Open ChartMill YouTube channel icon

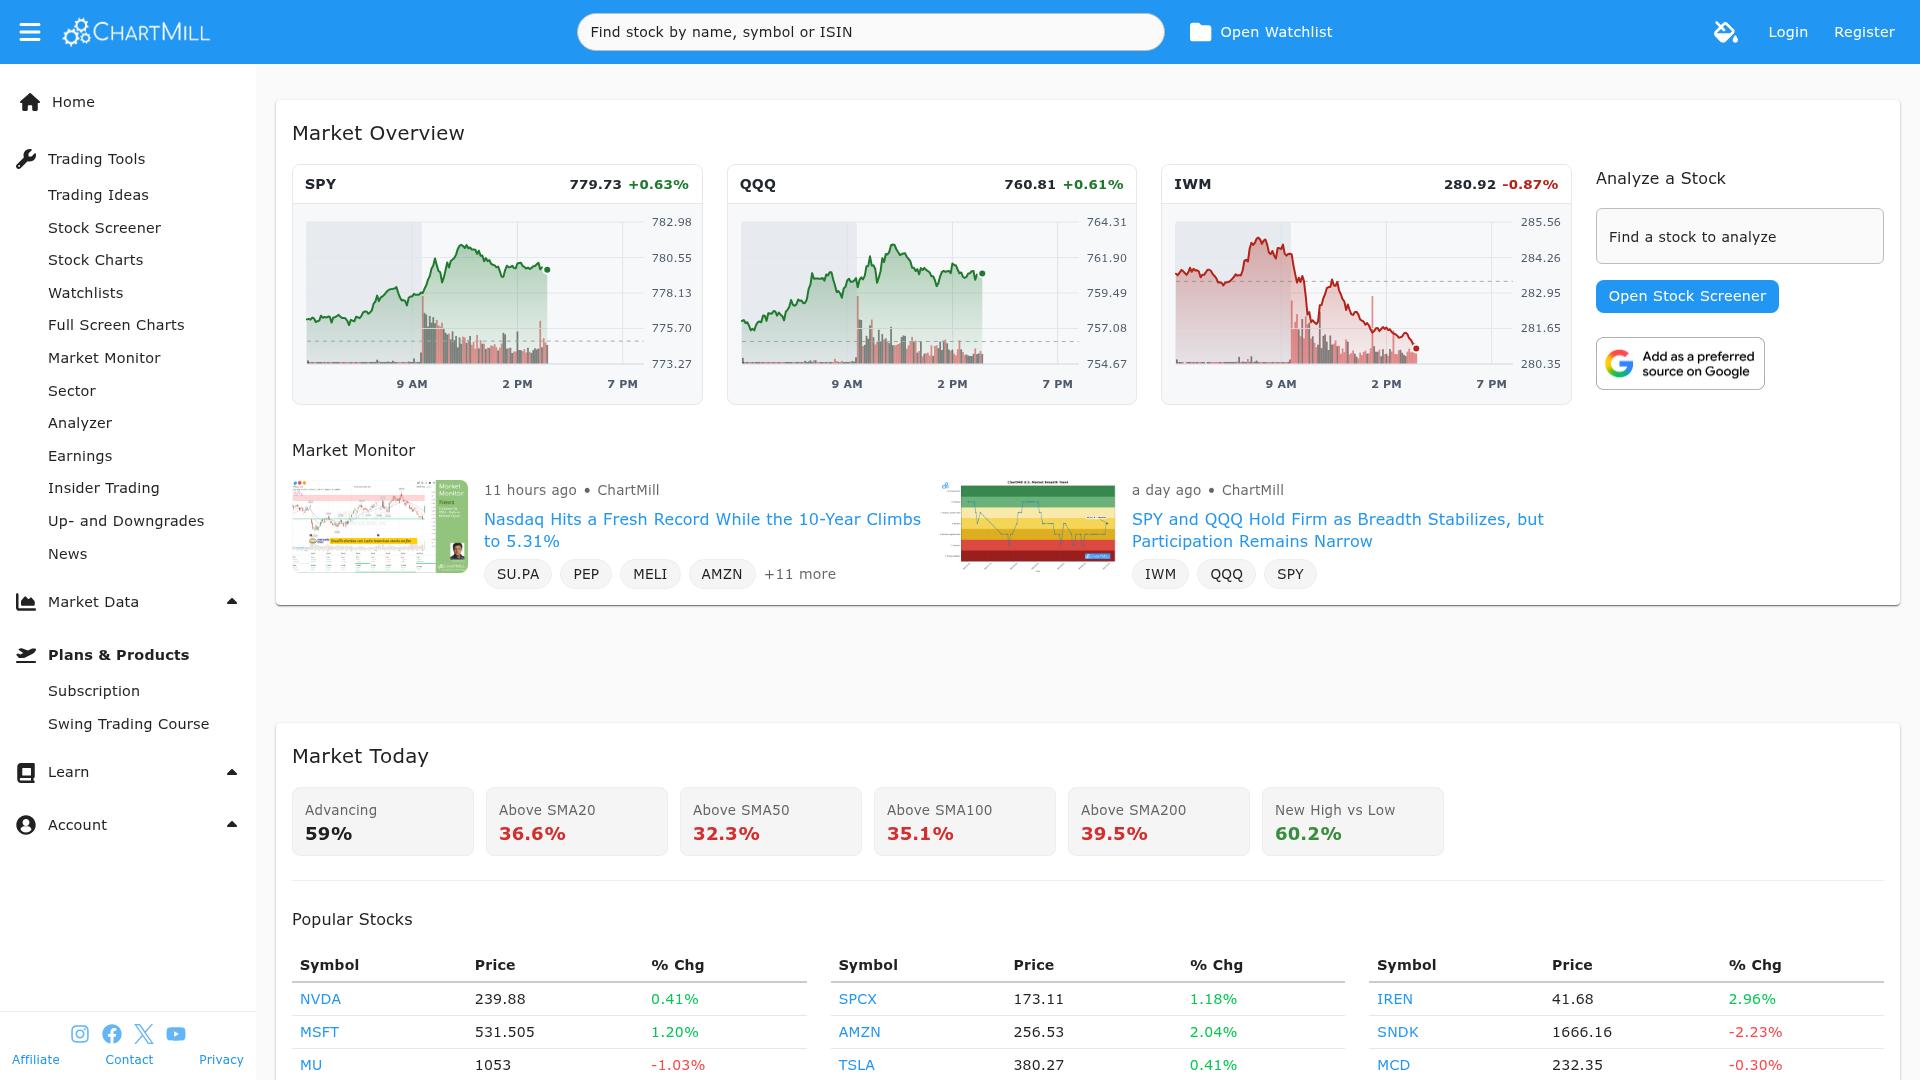(176, 1034)
